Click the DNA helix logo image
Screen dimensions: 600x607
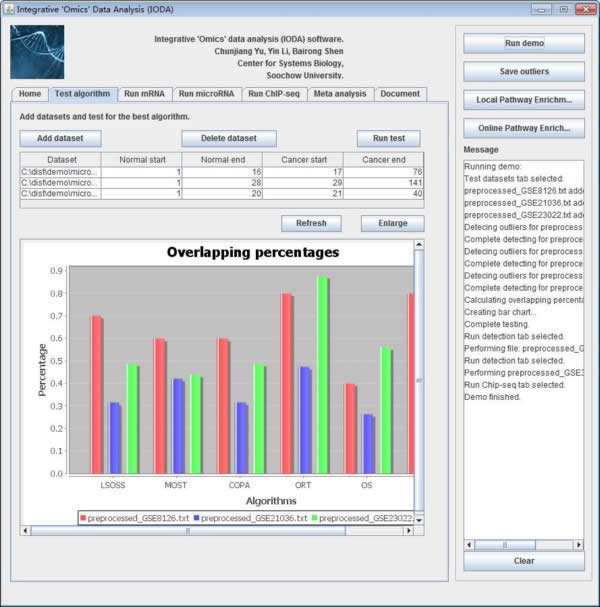[37, 52]
